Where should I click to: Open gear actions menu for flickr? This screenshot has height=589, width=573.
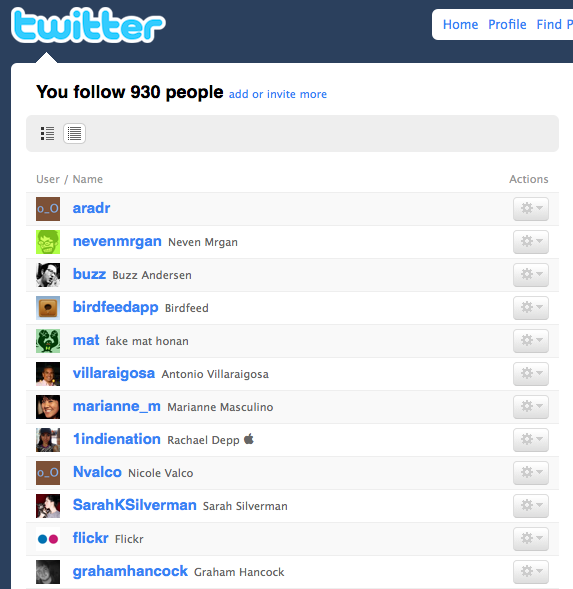(531, 539)
